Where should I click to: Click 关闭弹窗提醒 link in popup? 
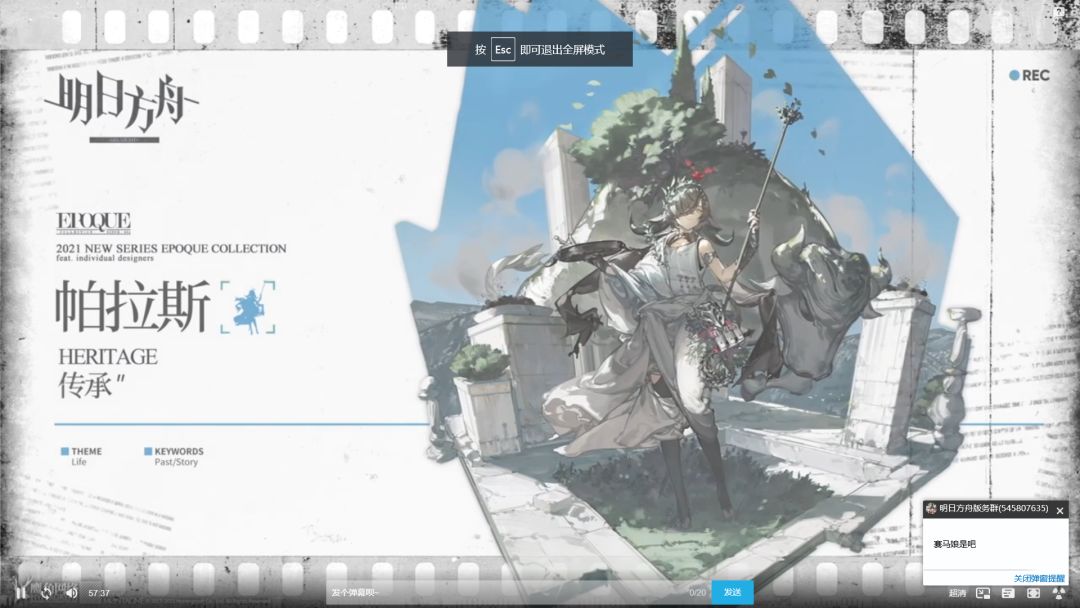coord(1039,578)
